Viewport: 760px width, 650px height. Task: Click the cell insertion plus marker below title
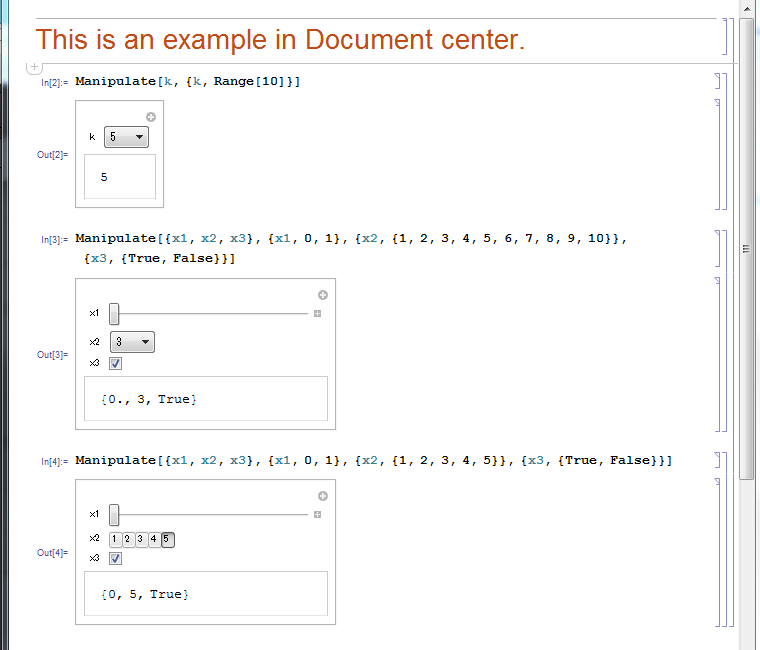click(34, 67)
